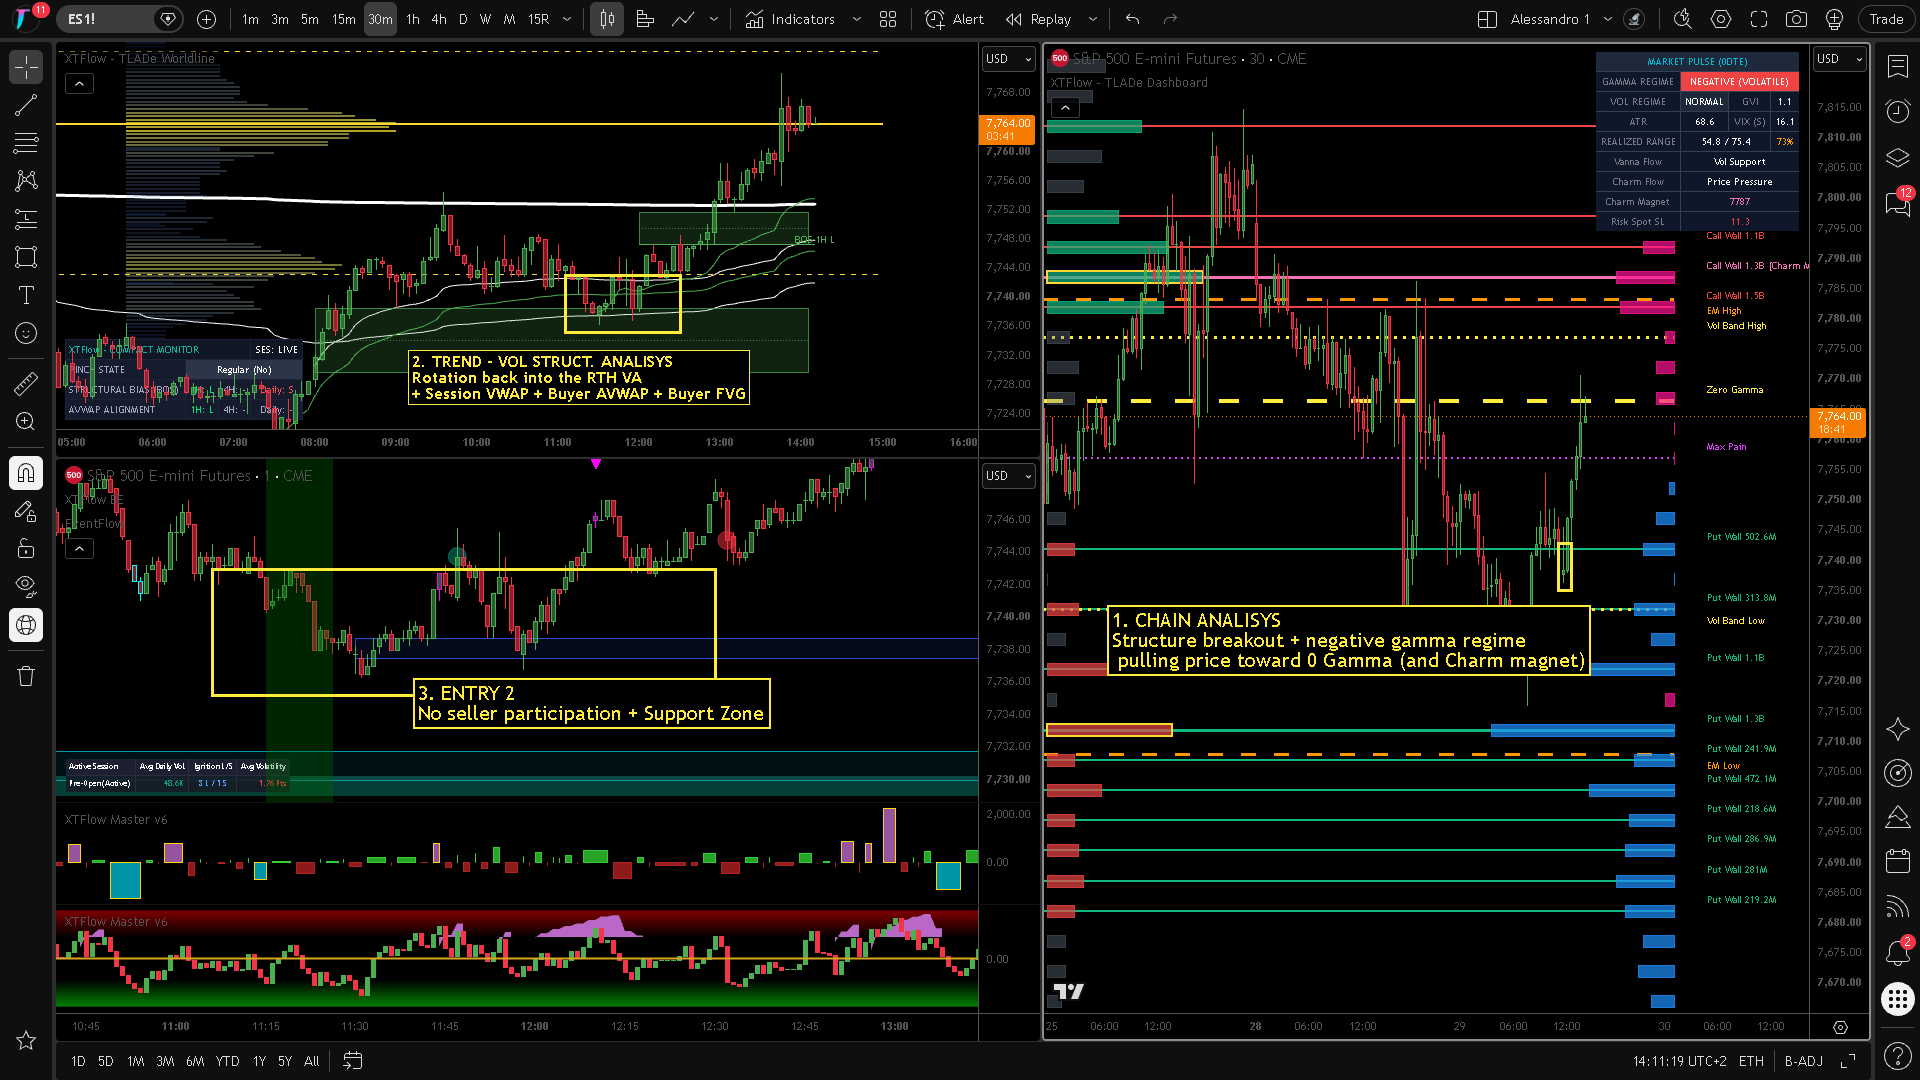
Task: Enter fullscreen mode
Action: click(x=1758, y=19)
